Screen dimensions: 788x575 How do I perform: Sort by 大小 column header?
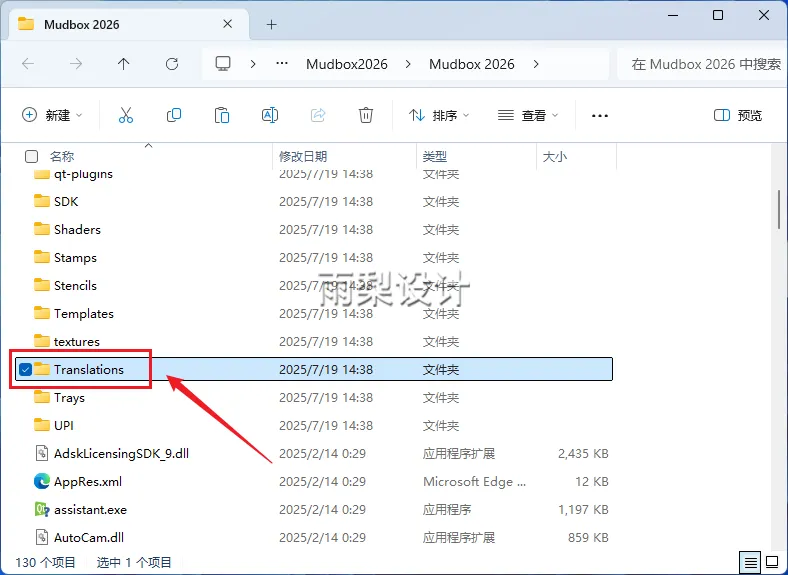point(555,157)
